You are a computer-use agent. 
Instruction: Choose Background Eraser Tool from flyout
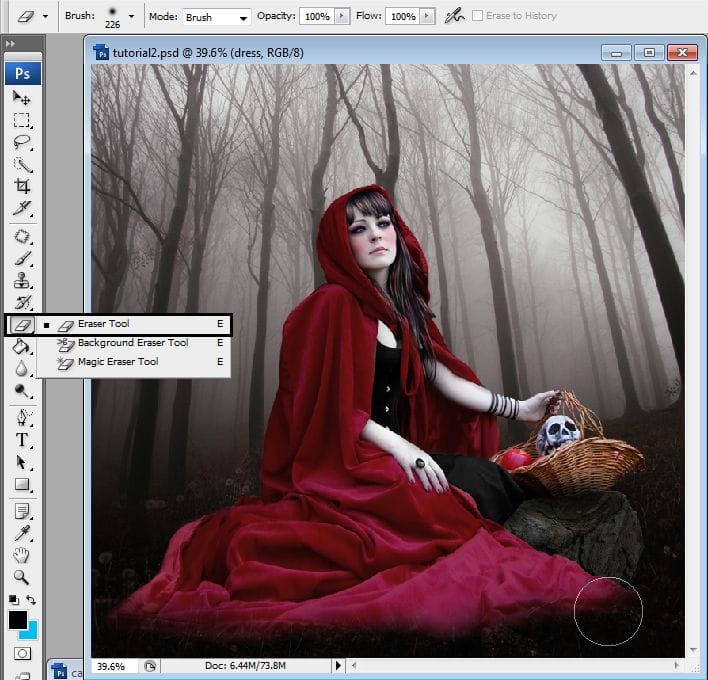tap(133, 343)
